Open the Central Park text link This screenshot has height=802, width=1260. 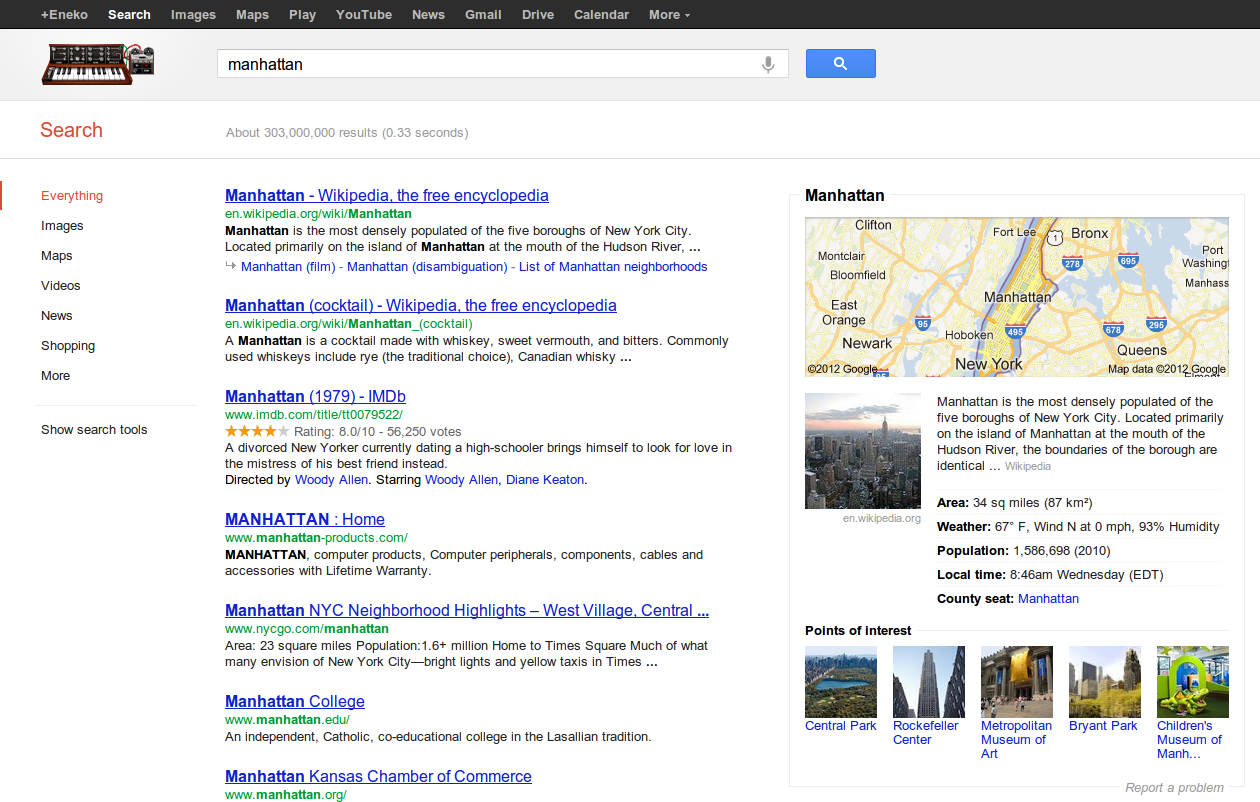tap(841, 726)
